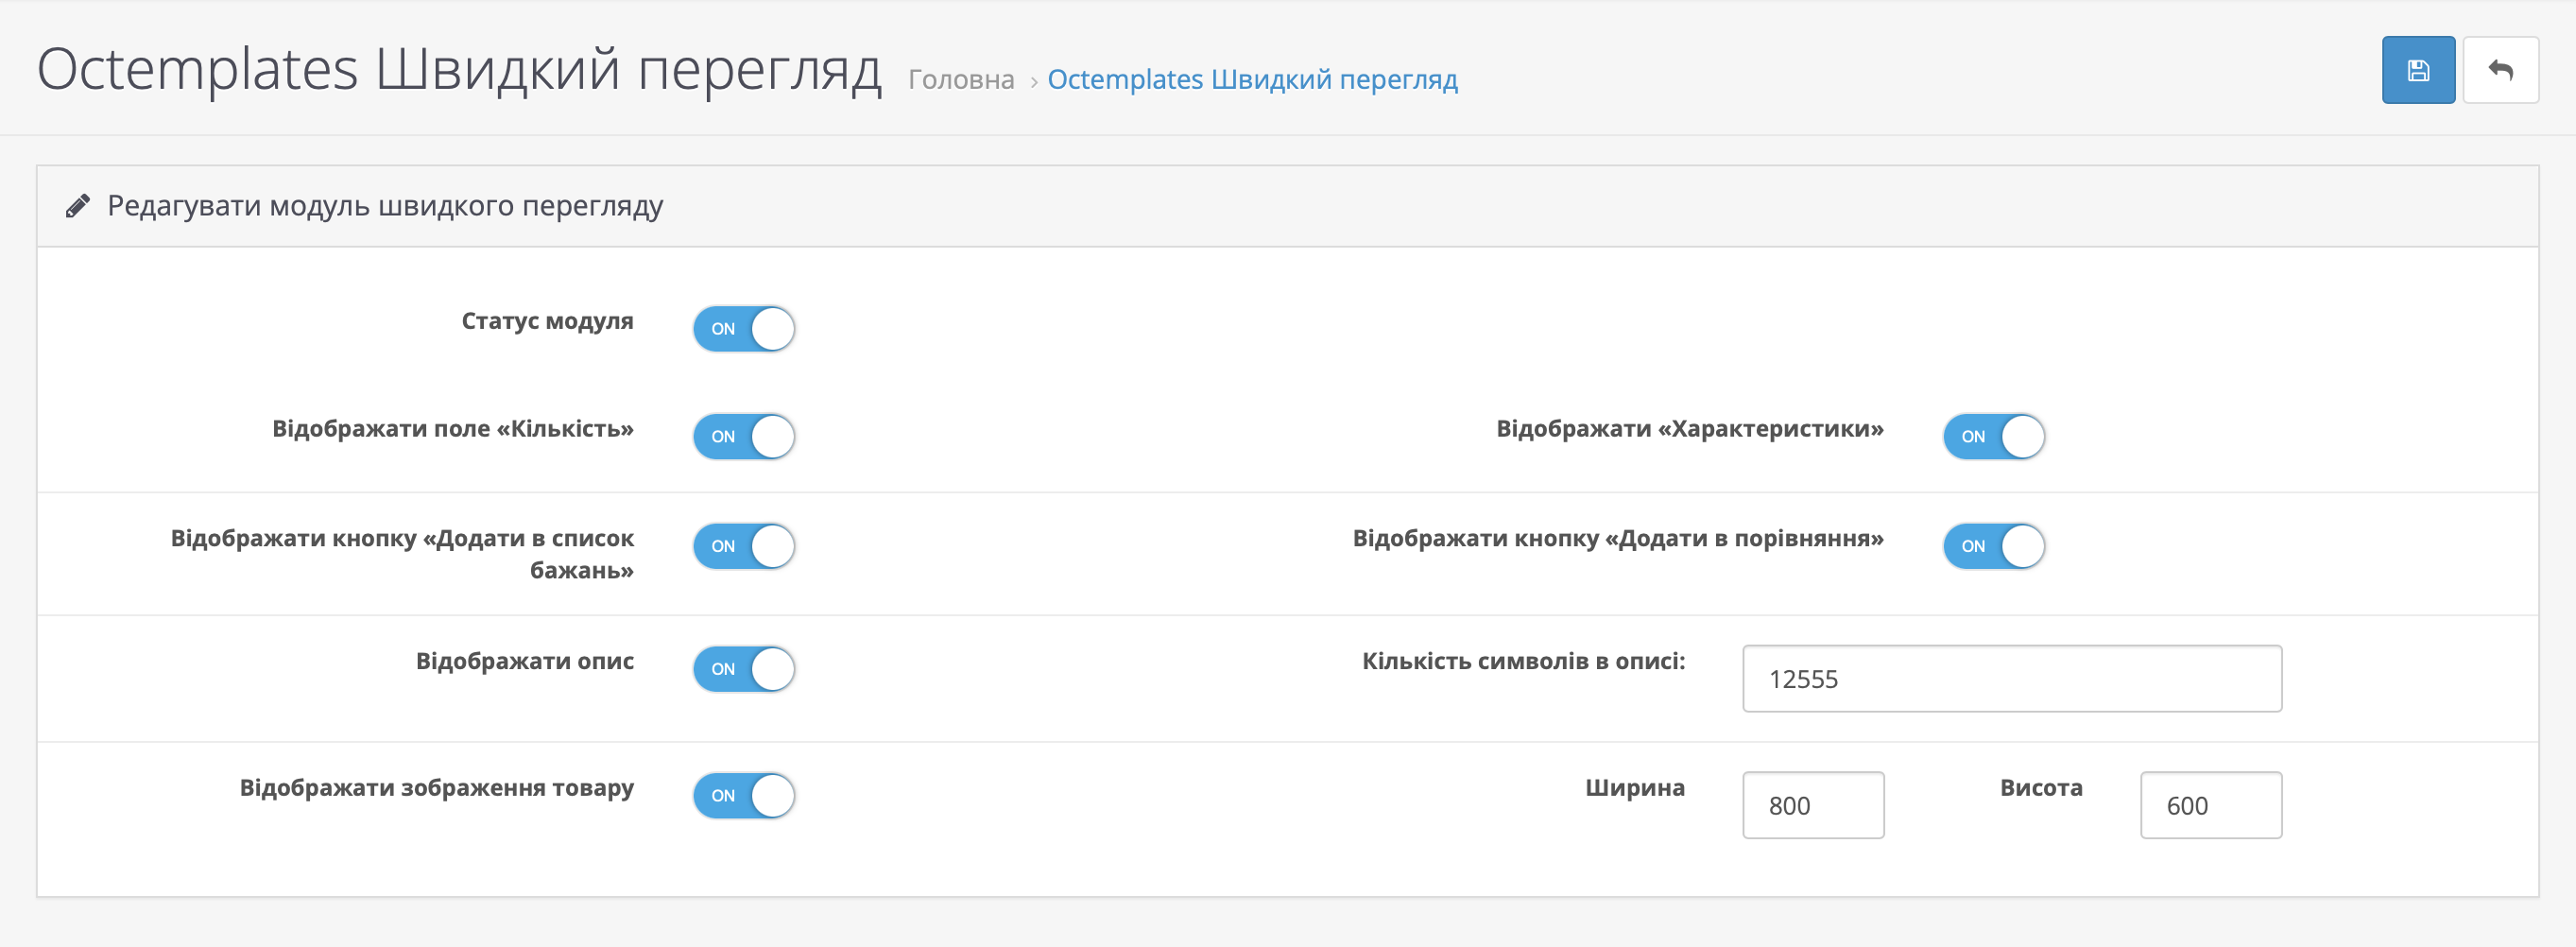Viewport: 2576px width, 947px height.
Task: Focus the «Кількість символів в описі» field
Action: (2011, 679)
